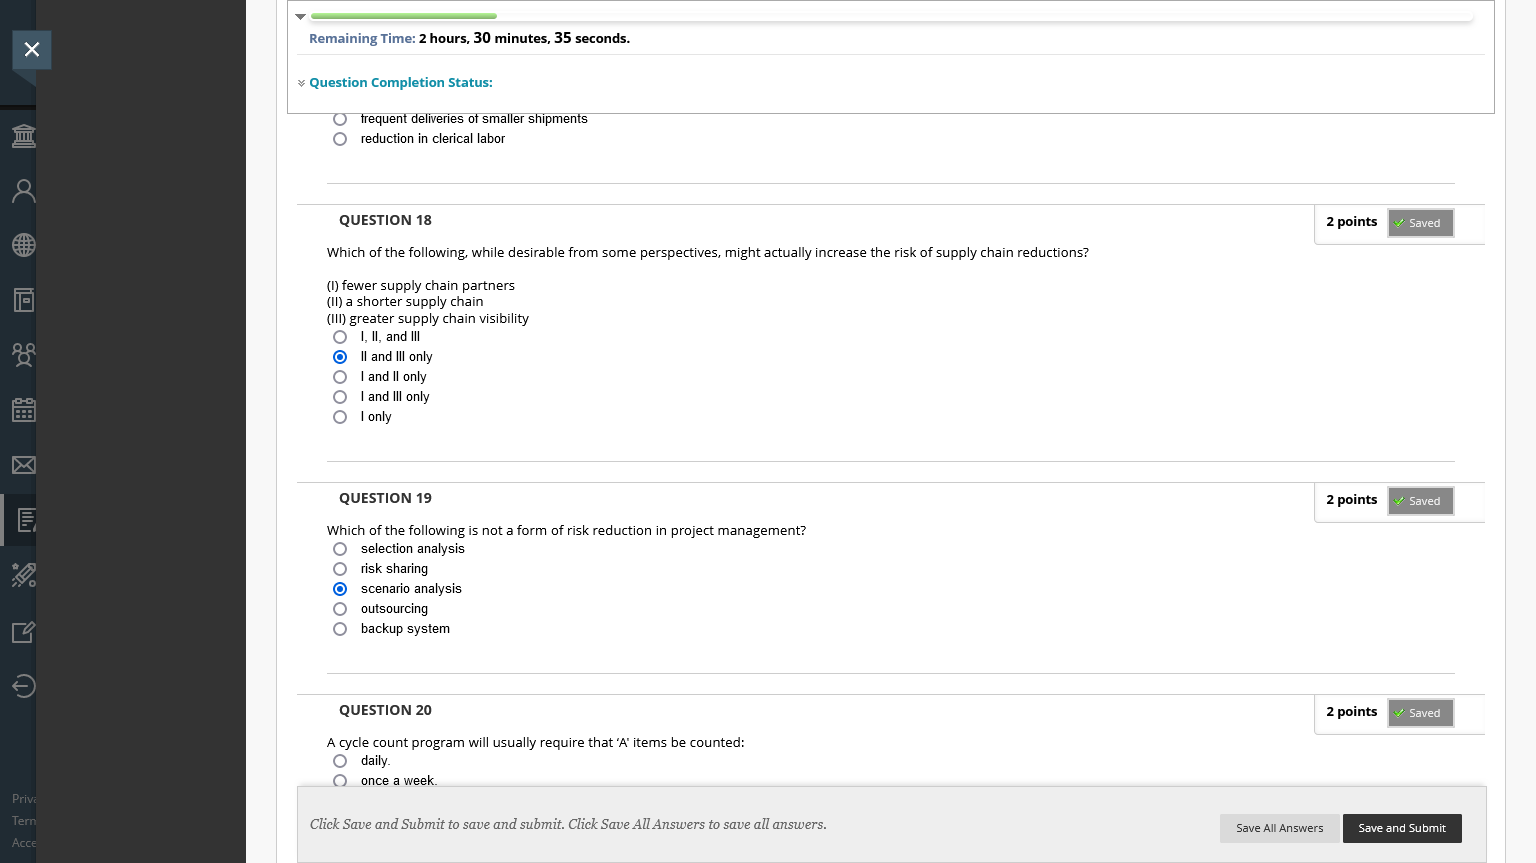This screenshot has height=863, width=1536.
Task: Open the Messages envelope icon
Action: point(24,465)
